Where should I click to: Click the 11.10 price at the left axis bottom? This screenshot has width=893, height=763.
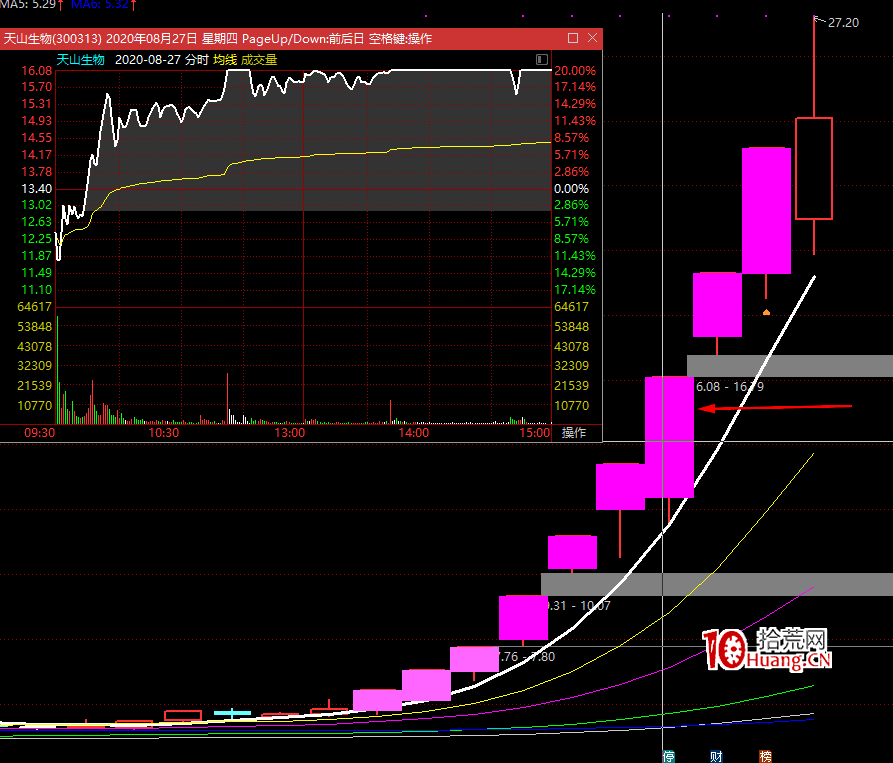(x=36, y=289)
